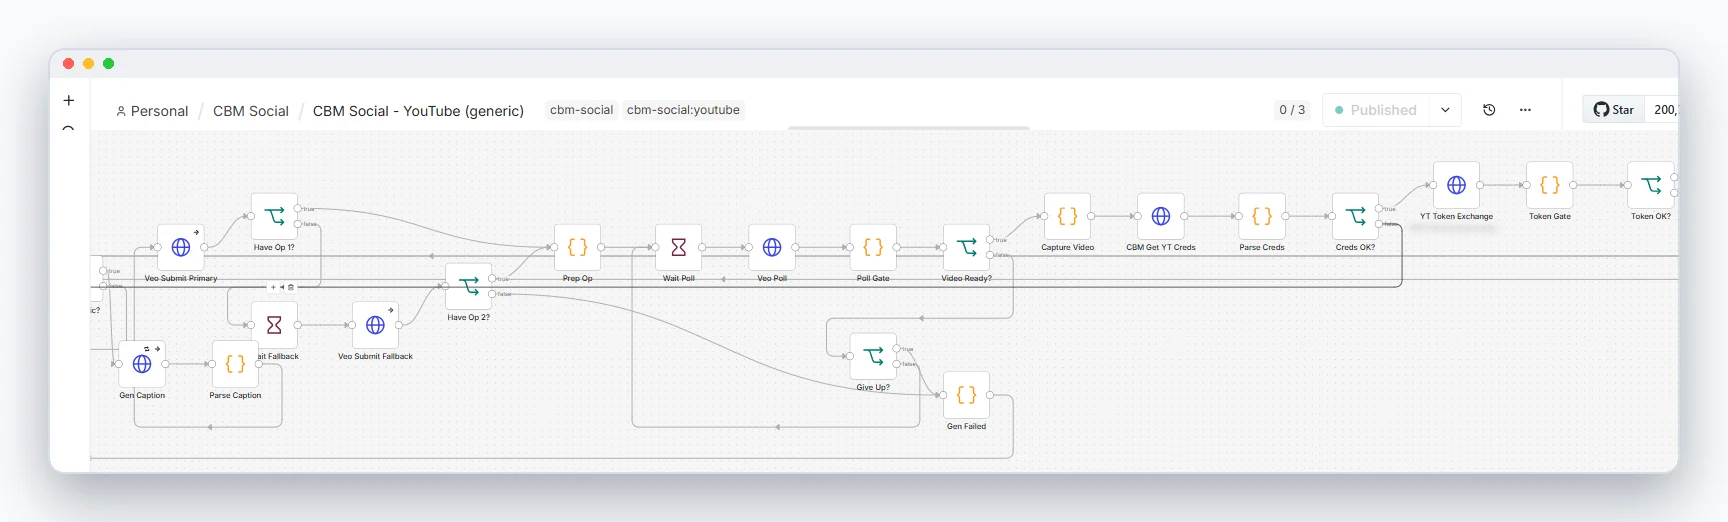
Task: Select the Poll Gate code node
Action: (x=873, y=247)
